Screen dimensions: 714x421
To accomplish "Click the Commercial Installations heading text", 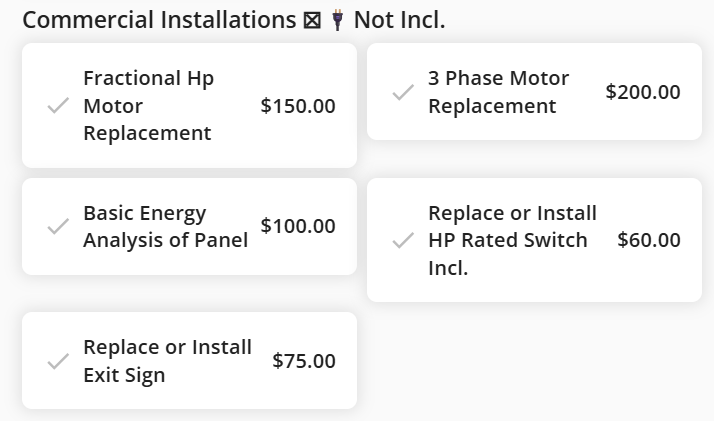I will 159,20.
